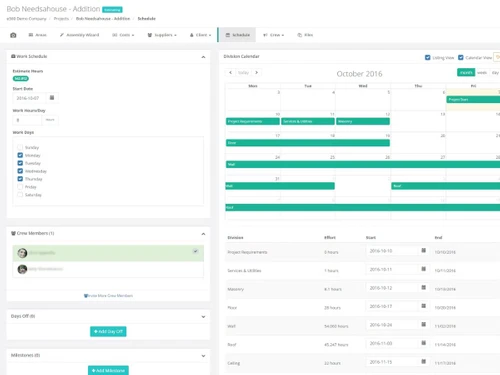The image size is (500, 375).
Task: Open calendar icon in Services & Utilities row
Action: pos(423,269)
